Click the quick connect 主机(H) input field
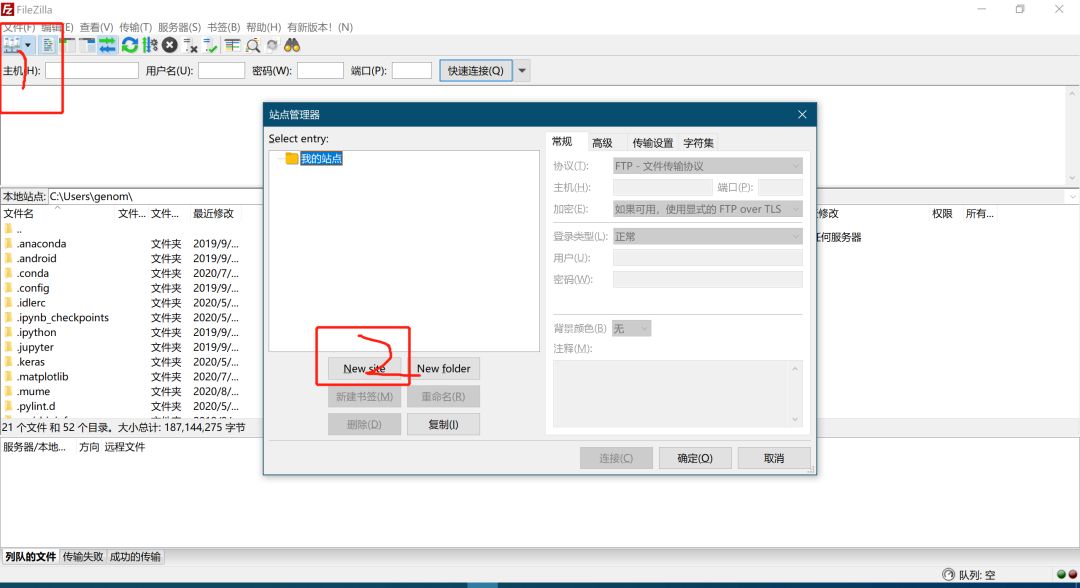This screenshot has height=588, width=1080. pos(92,70)
